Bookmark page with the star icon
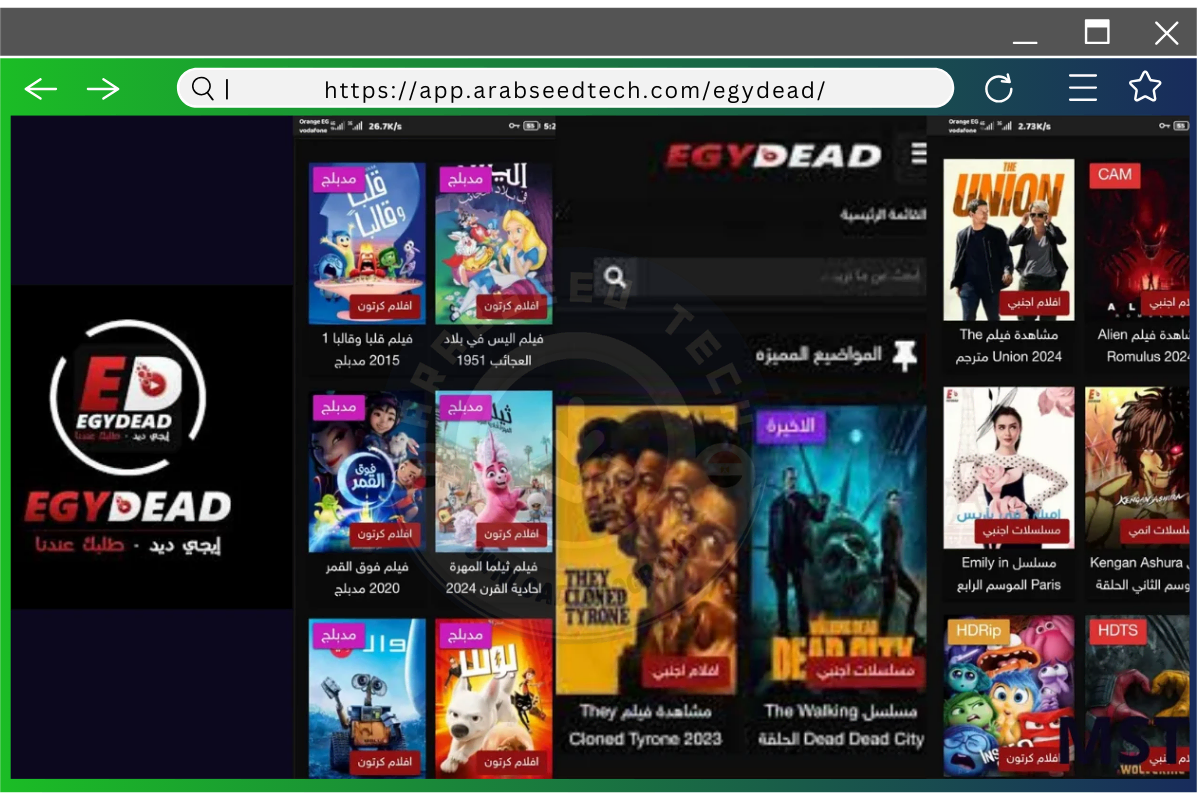This screenshot has height=800, width=1200. pyautogui.click(x=1144, y=88)
